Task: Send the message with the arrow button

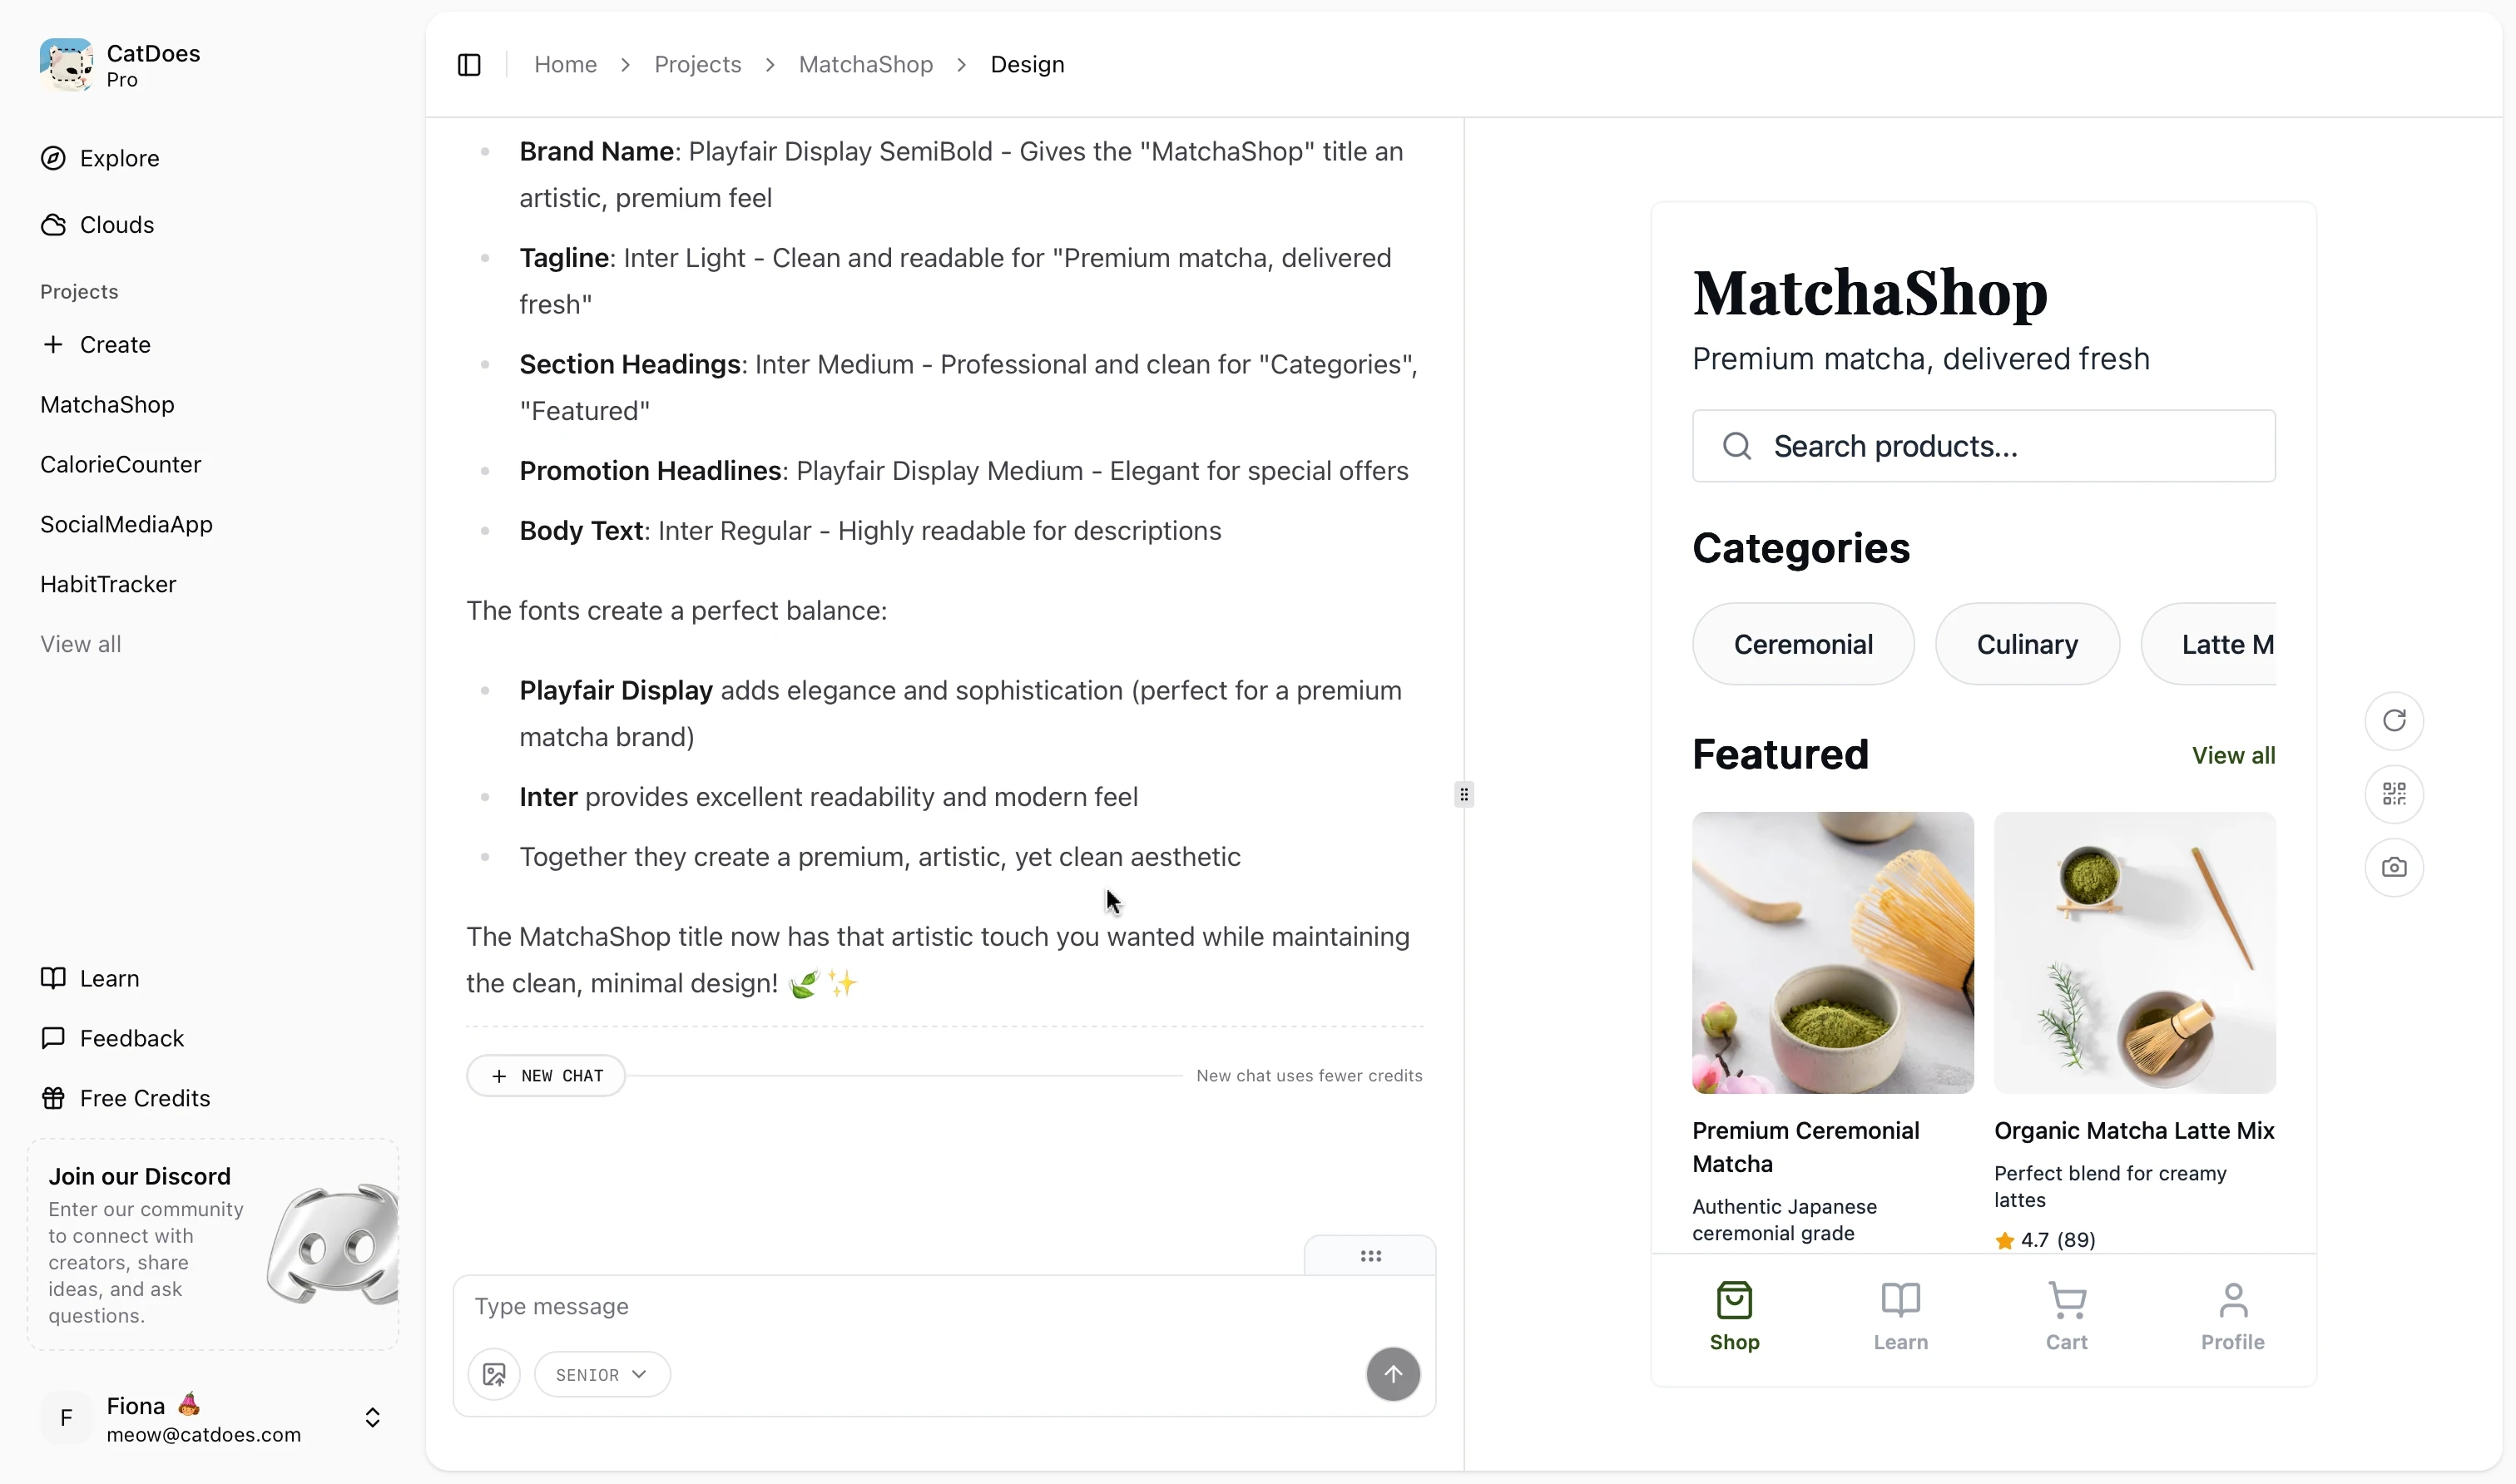Action: click(1392, 1373)
